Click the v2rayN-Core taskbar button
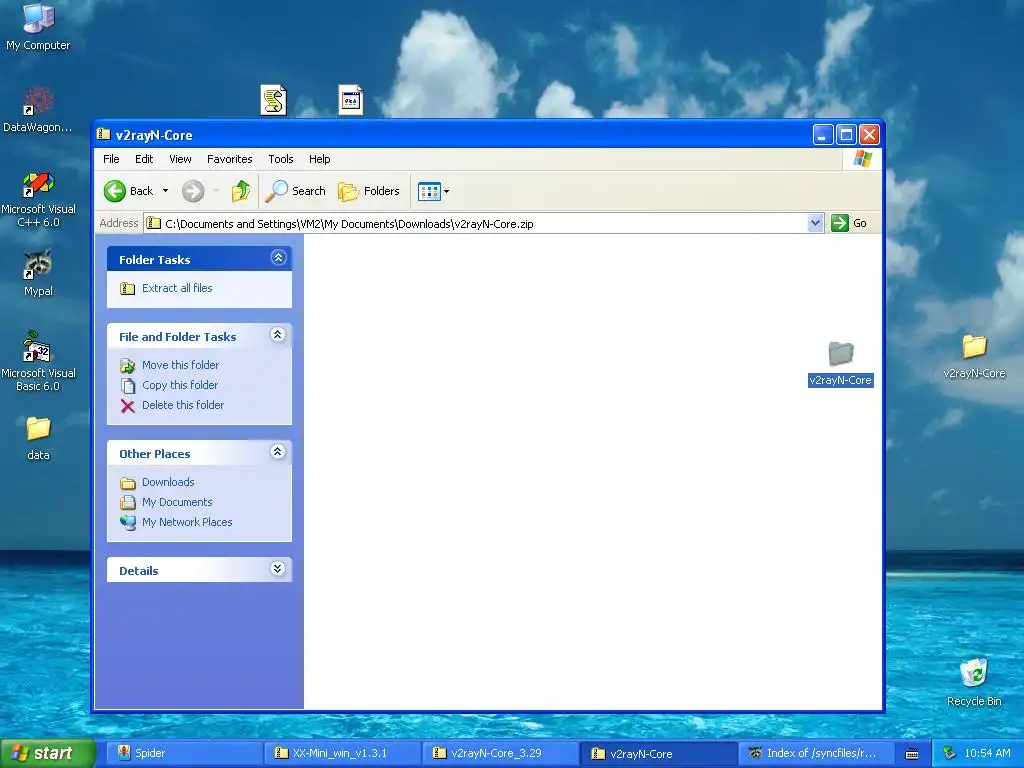Viewport: 1024px width, 768px height. [x=660, y=753]
